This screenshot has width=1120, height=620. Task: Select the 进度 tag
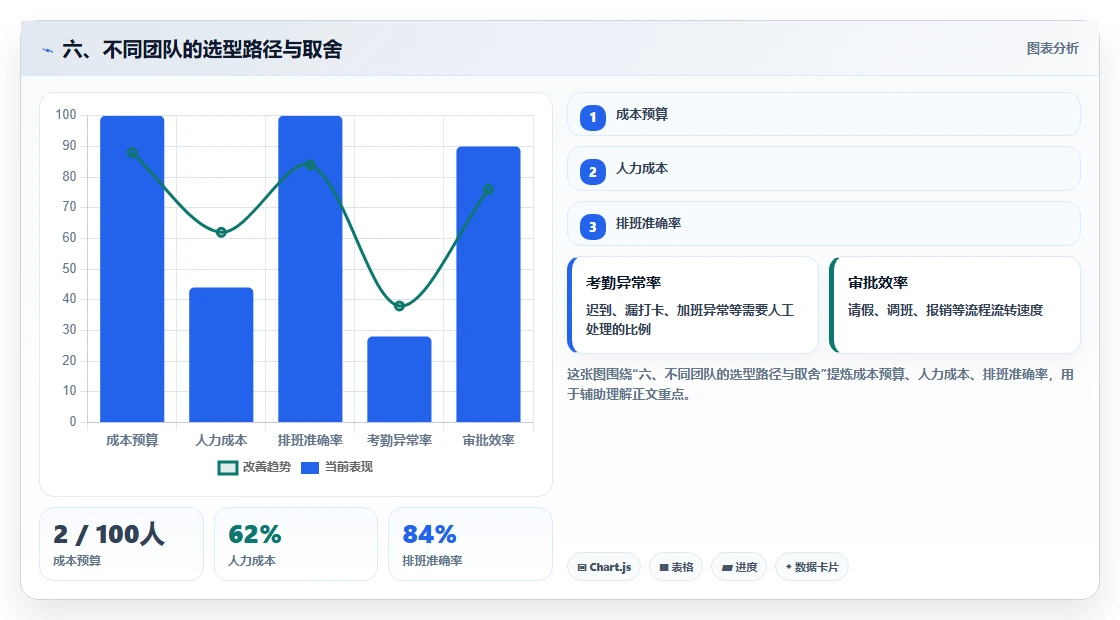coord(739,566)
